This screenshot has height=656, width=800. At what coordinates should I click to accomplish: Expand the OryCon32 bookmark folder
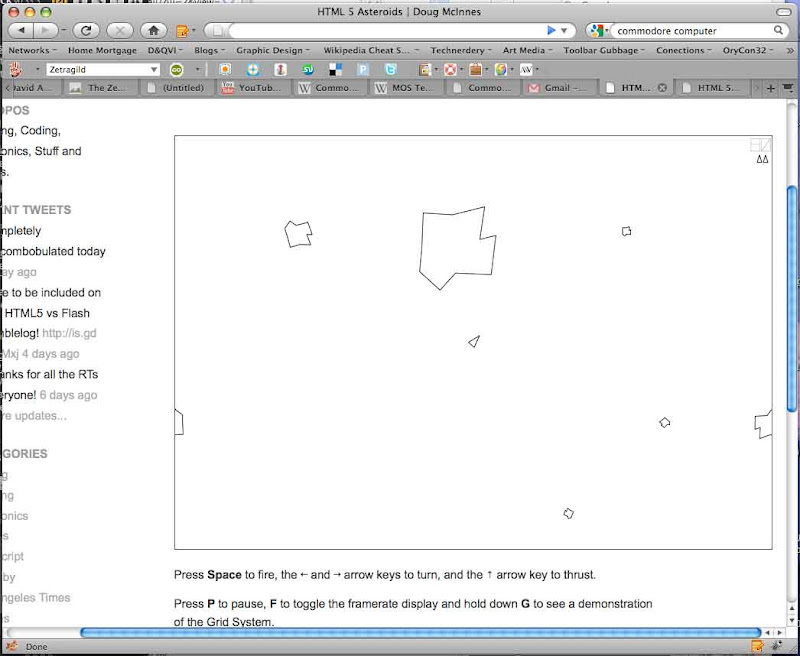pos(747,50)
